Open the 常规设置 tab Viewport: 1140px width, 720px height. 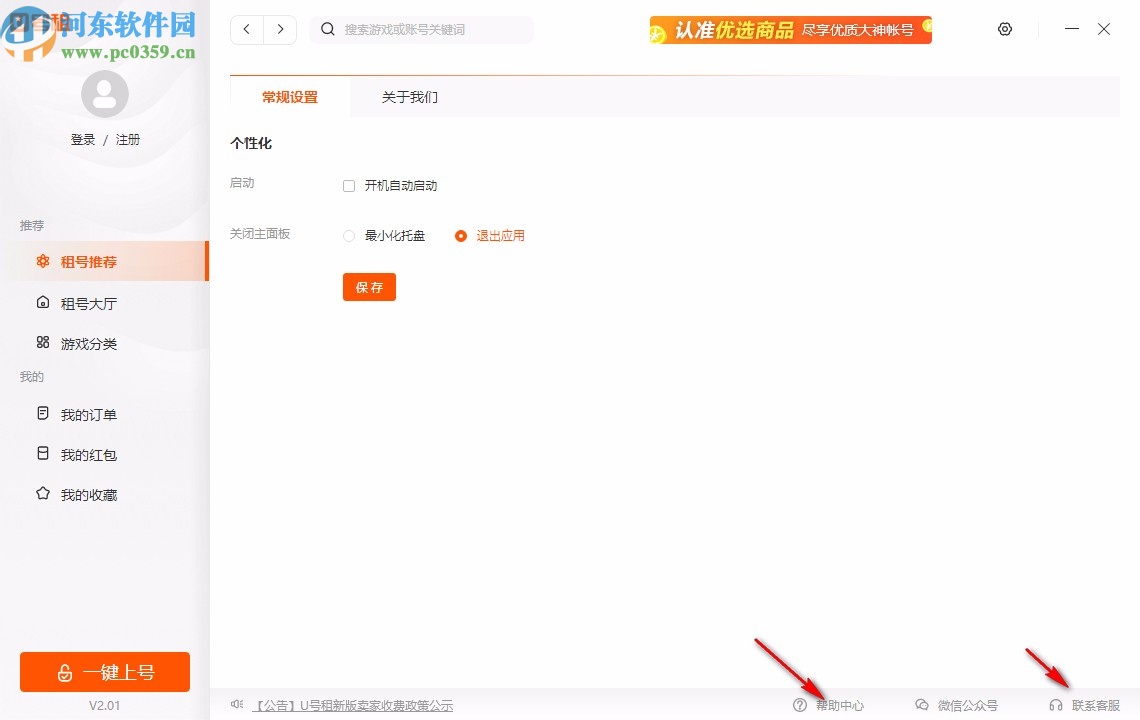[x=289, y=97]
